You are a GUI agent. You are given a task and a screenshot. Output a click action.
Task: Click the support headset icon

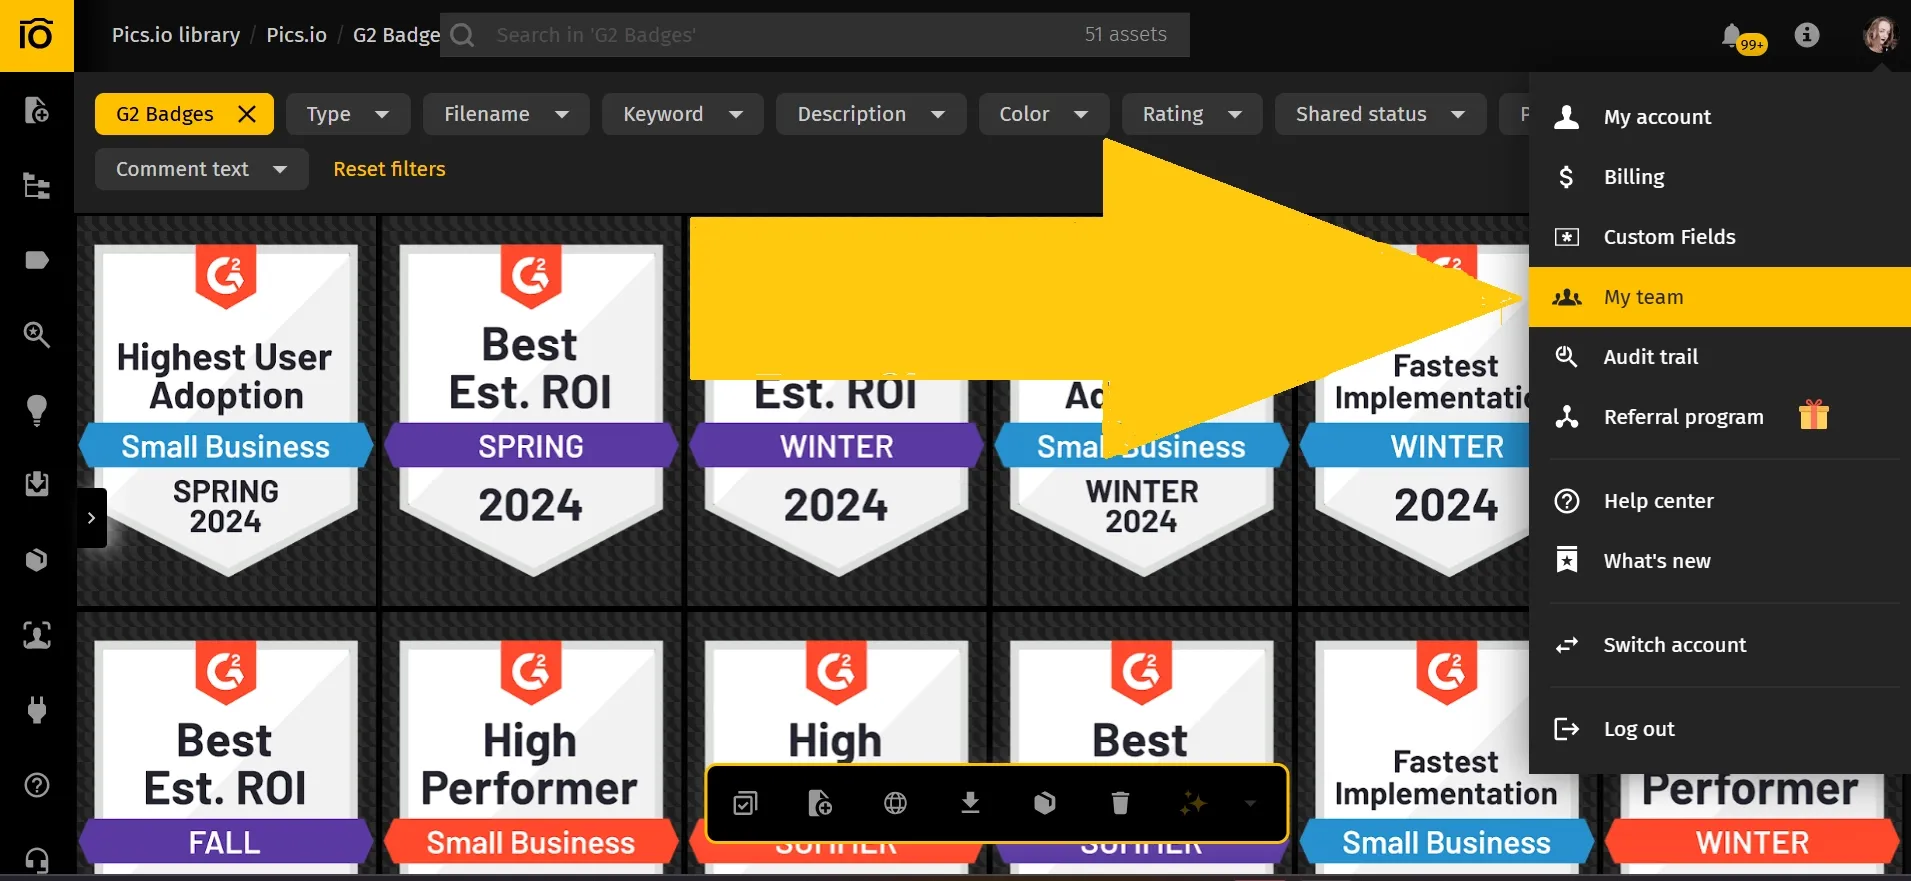click(x=36, y=860)
